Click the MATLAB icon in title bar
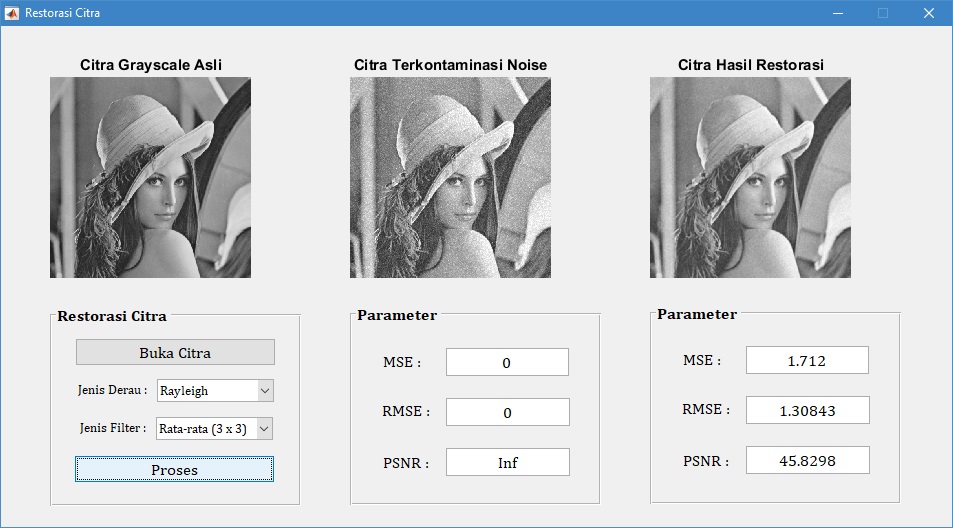Image resolution: width=953 pixels, height=528 pixels. [x=12, y=13]
